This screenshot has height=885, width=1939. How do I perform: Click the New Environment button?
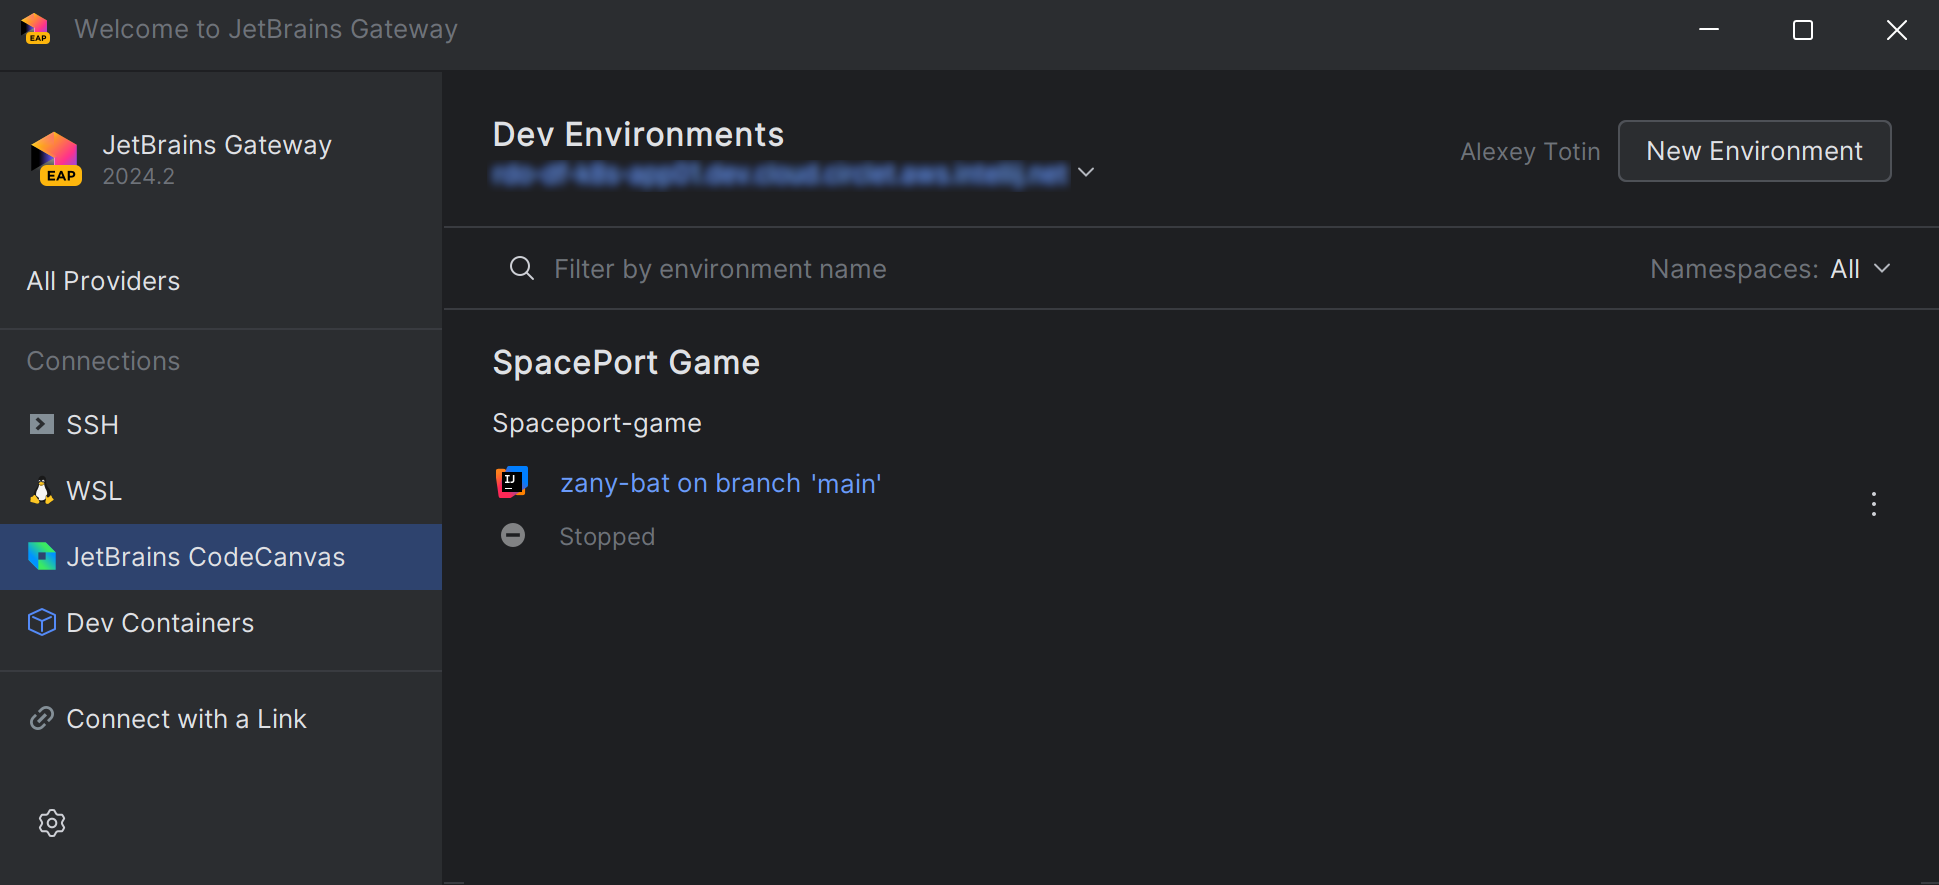tap(1754, 151)
